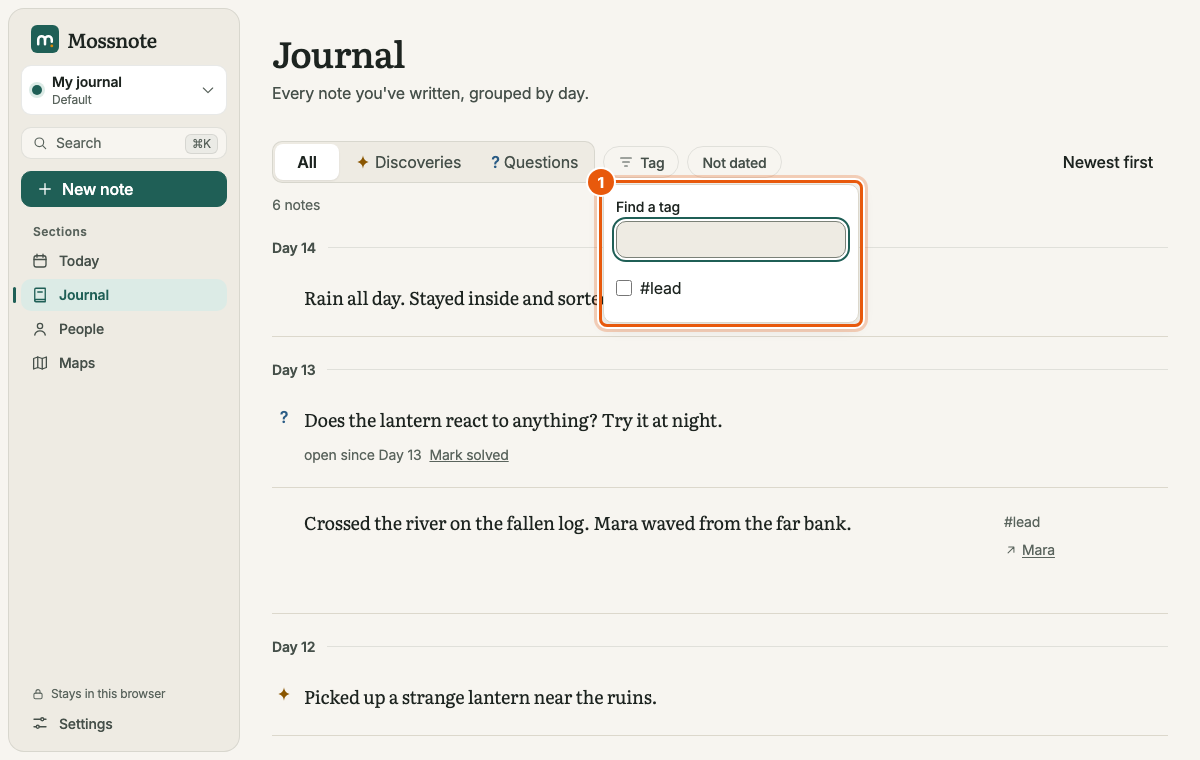Click the arrow icon next to Mara
The height and width of the screenshot is (760, 1200).
1010,550
